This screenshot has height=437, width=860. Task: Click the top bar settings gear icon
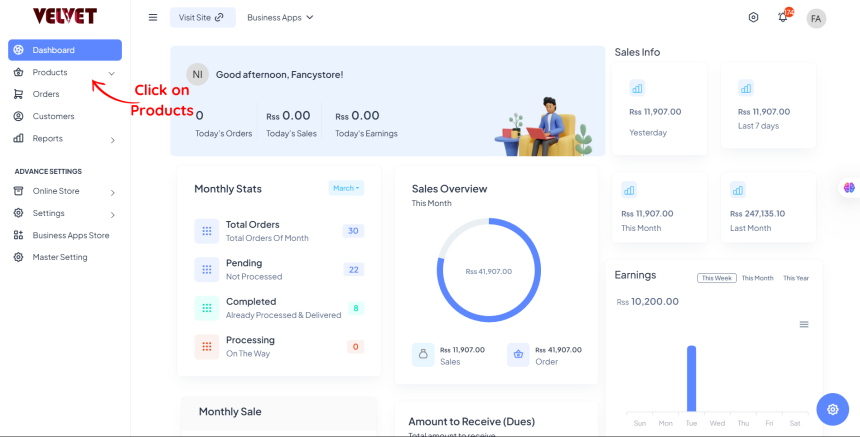coord(753,17)
